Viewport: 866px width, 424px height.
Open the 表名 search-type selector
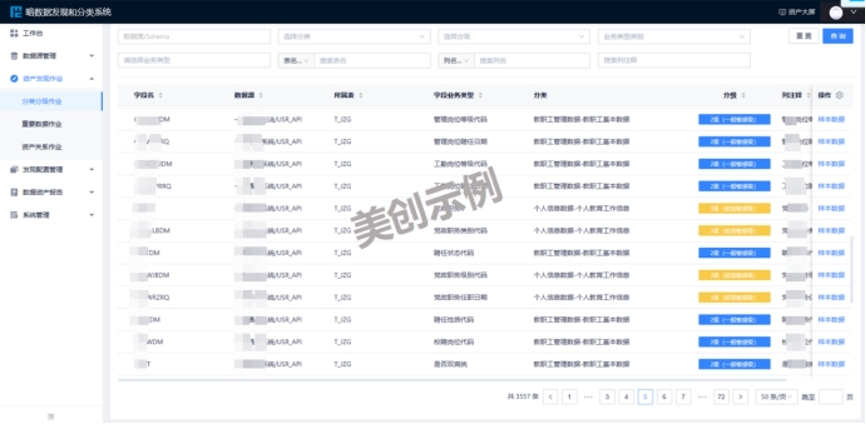click(295, 60)
